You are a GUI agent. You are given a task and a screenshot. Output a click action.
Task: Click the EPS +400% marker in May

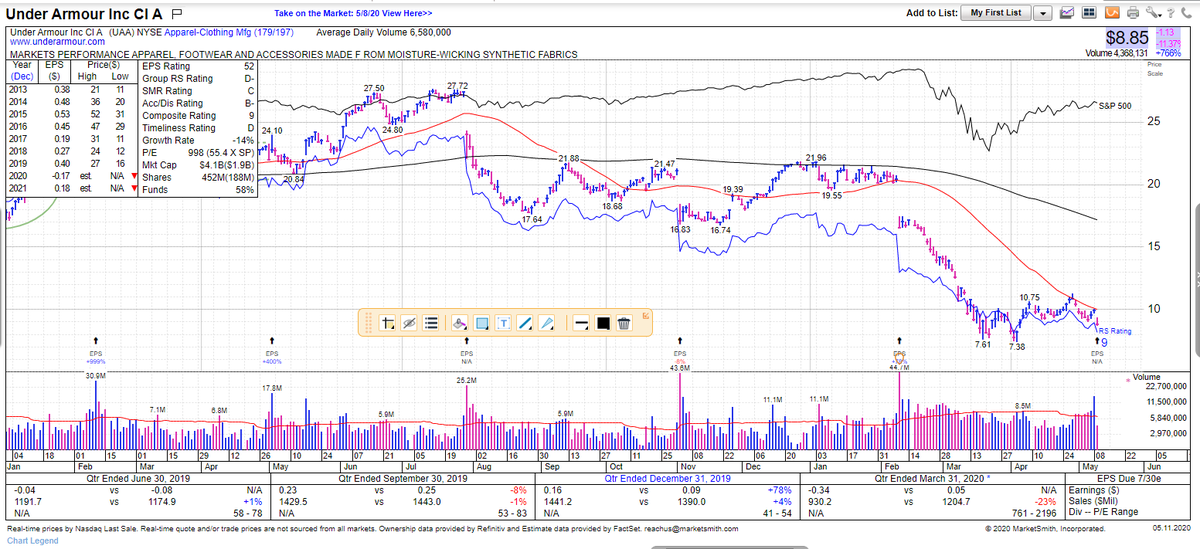click(272, 356)
